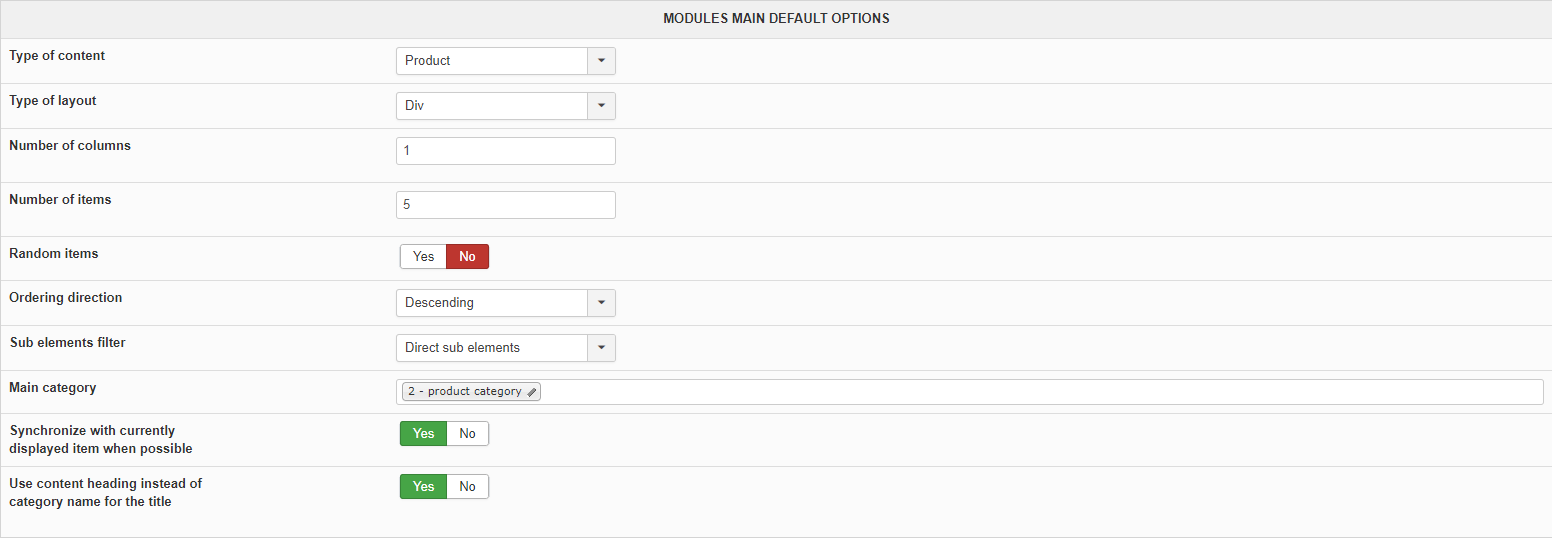Open the Type of content dropdown
The height and width of the screenshot is (541, 1552).
coord(505,61)
